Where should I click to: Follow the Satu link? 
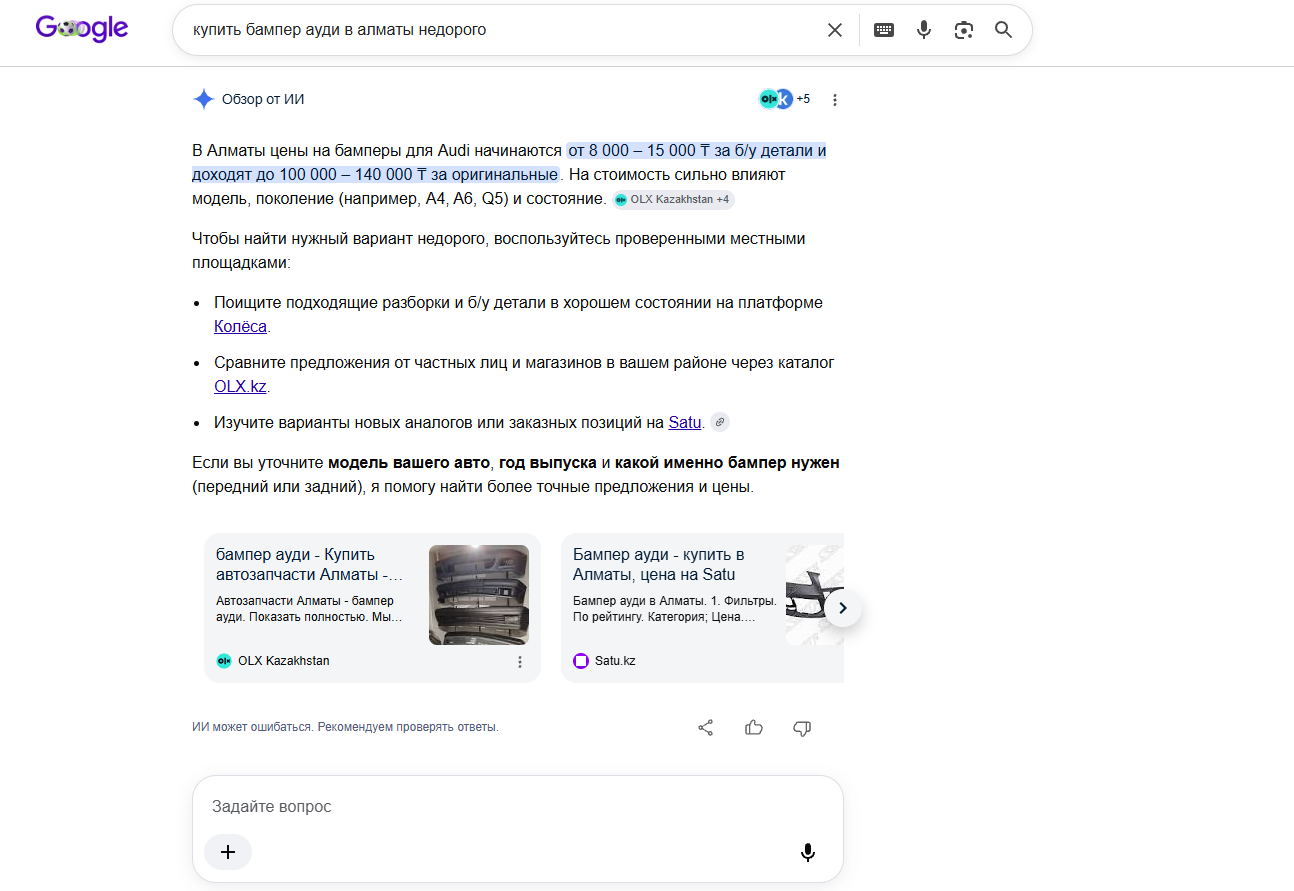[684, 422]
